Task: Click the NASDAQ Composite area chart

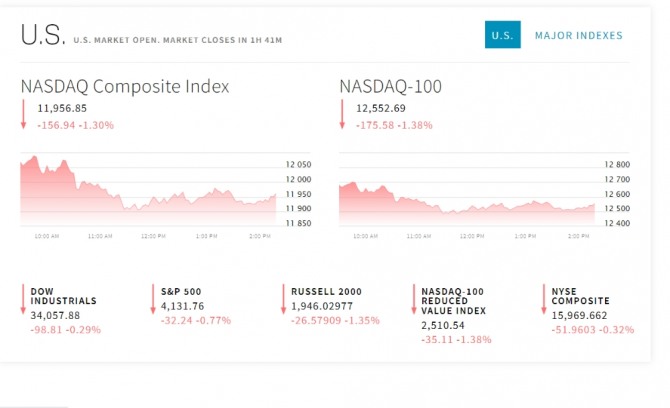Action: pyautogui.click(x=148, y=190)
